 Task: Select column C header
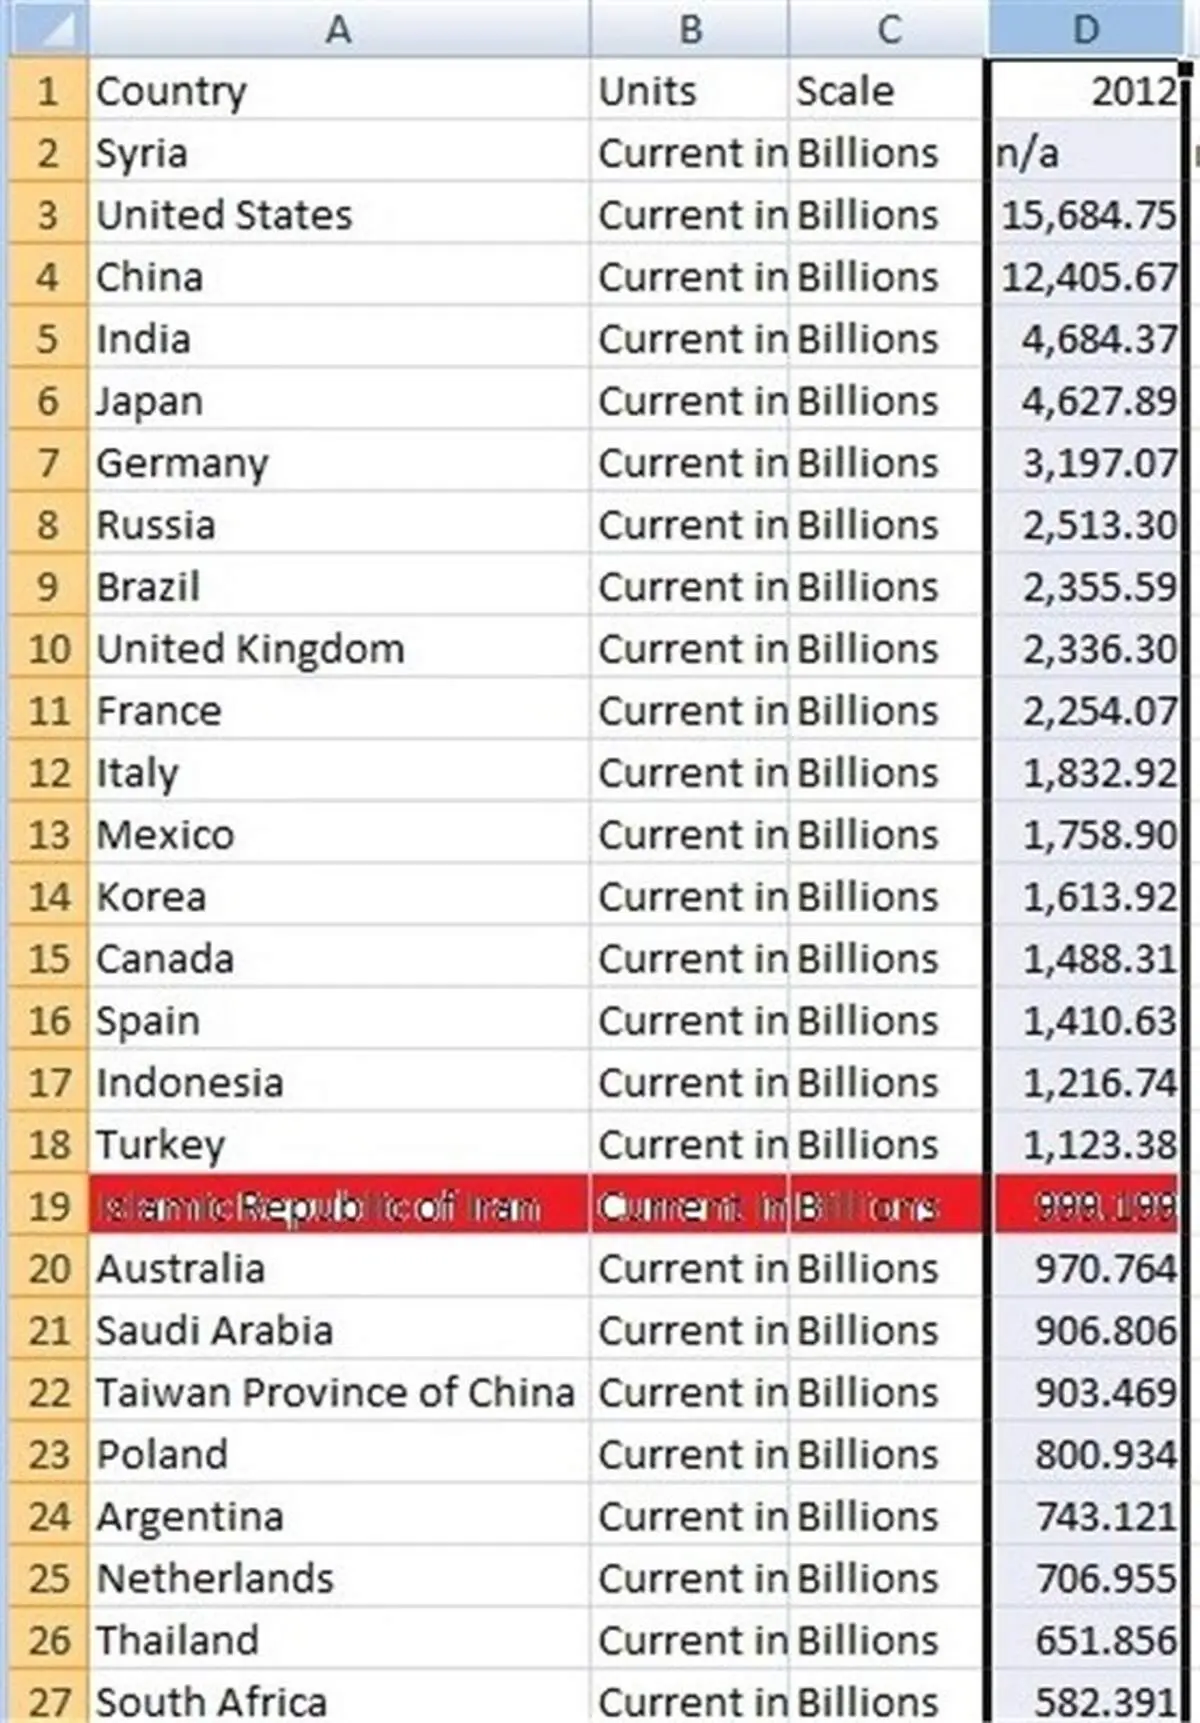pyautogui.click(x=888, y=28)
